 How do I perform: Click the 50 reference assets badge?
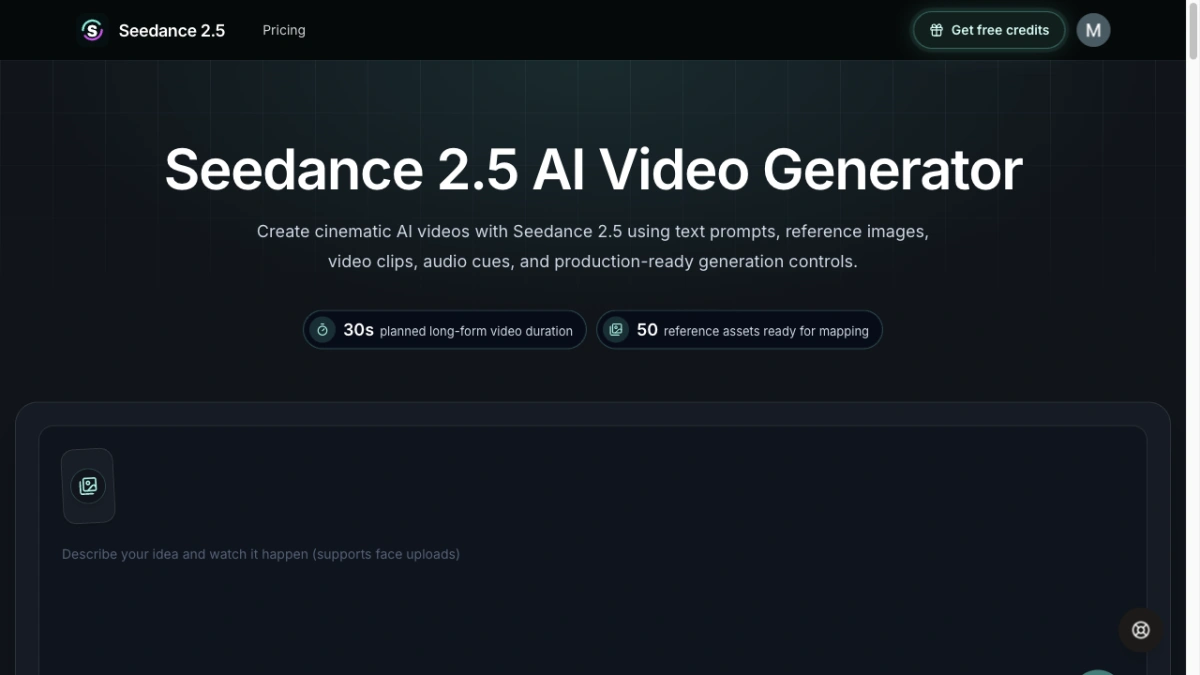739,330
